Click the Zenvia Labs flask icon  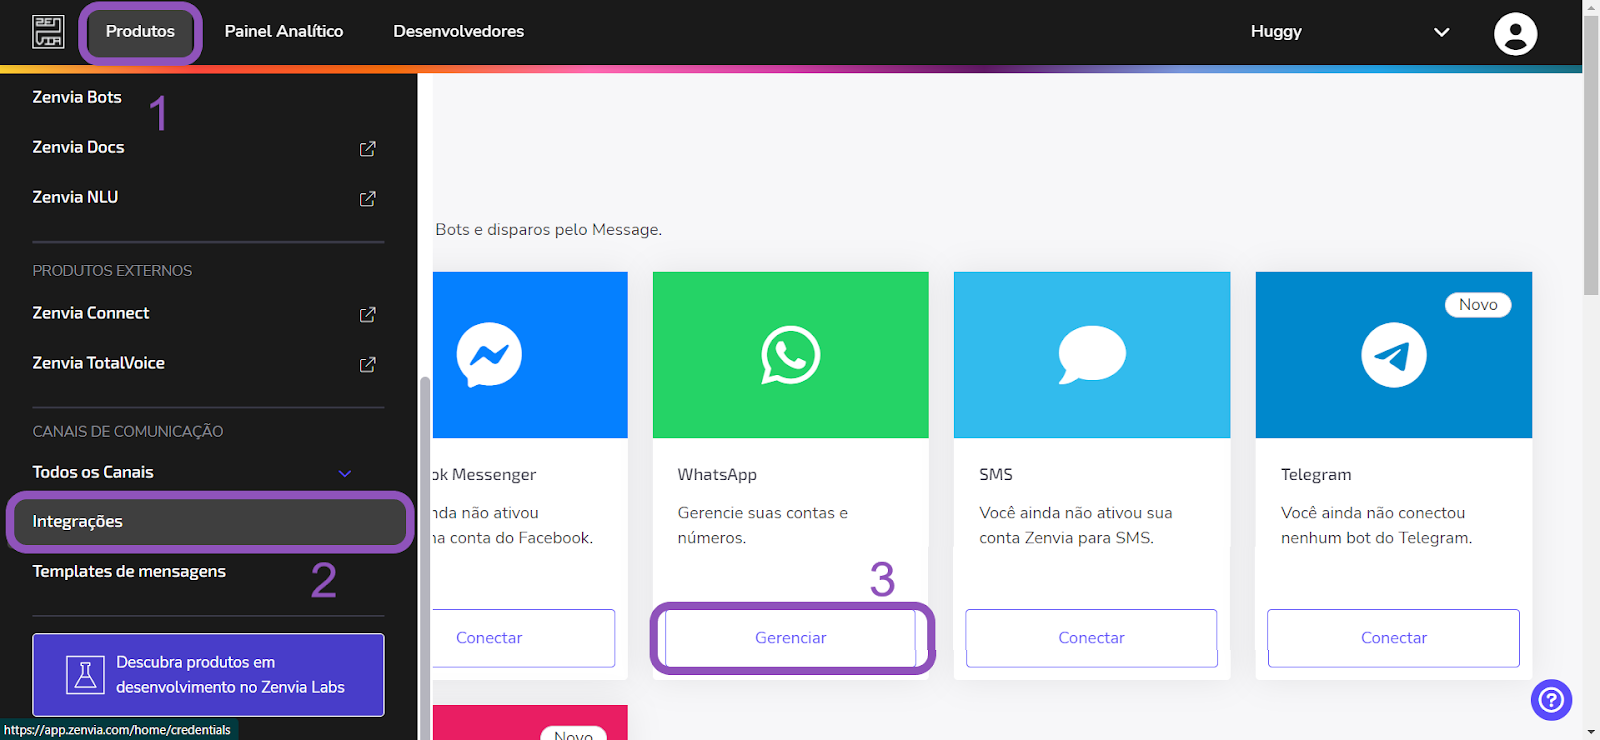86,675
